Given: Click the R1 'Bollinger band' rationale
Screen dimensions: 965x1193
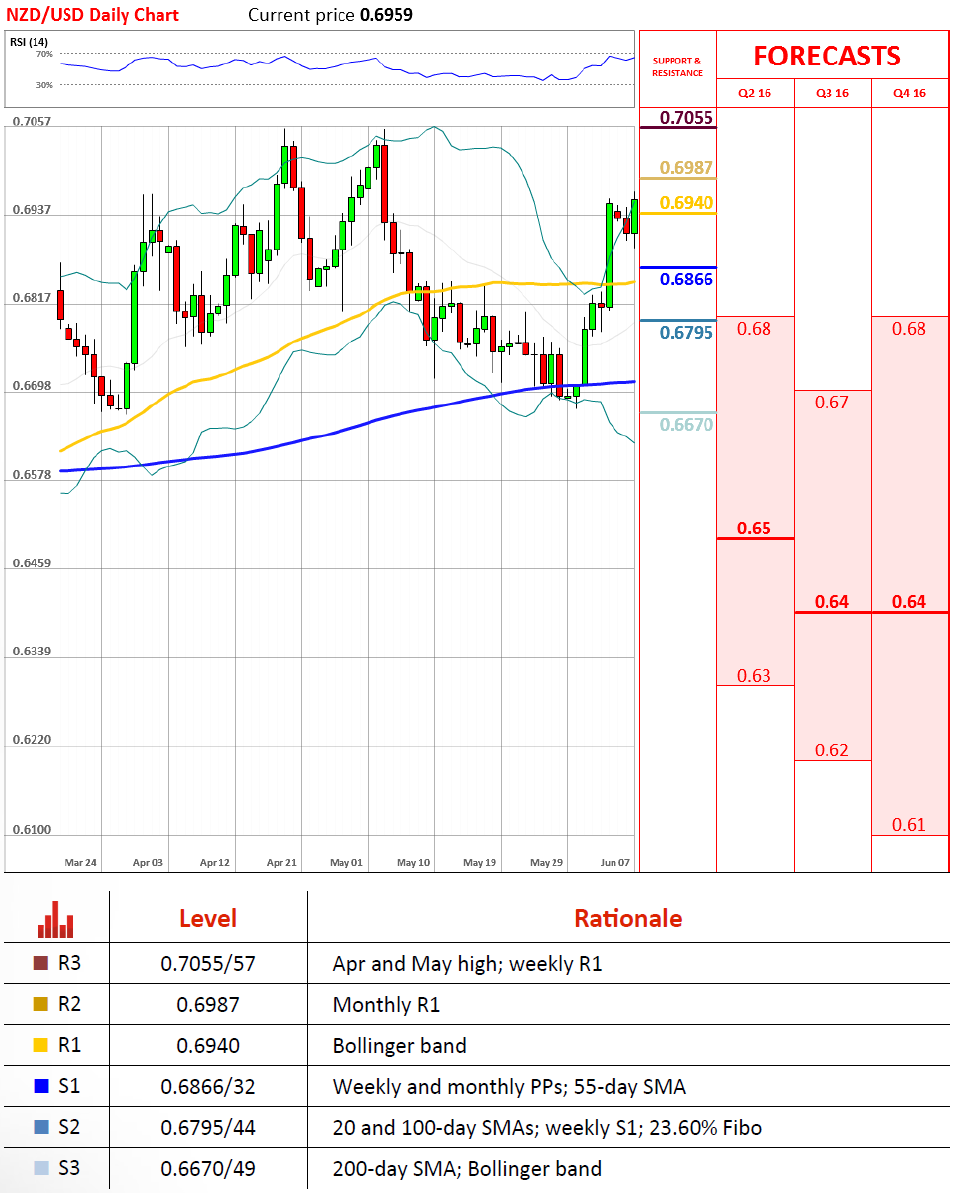Looking at the screenshot, I should [400, 1046].
